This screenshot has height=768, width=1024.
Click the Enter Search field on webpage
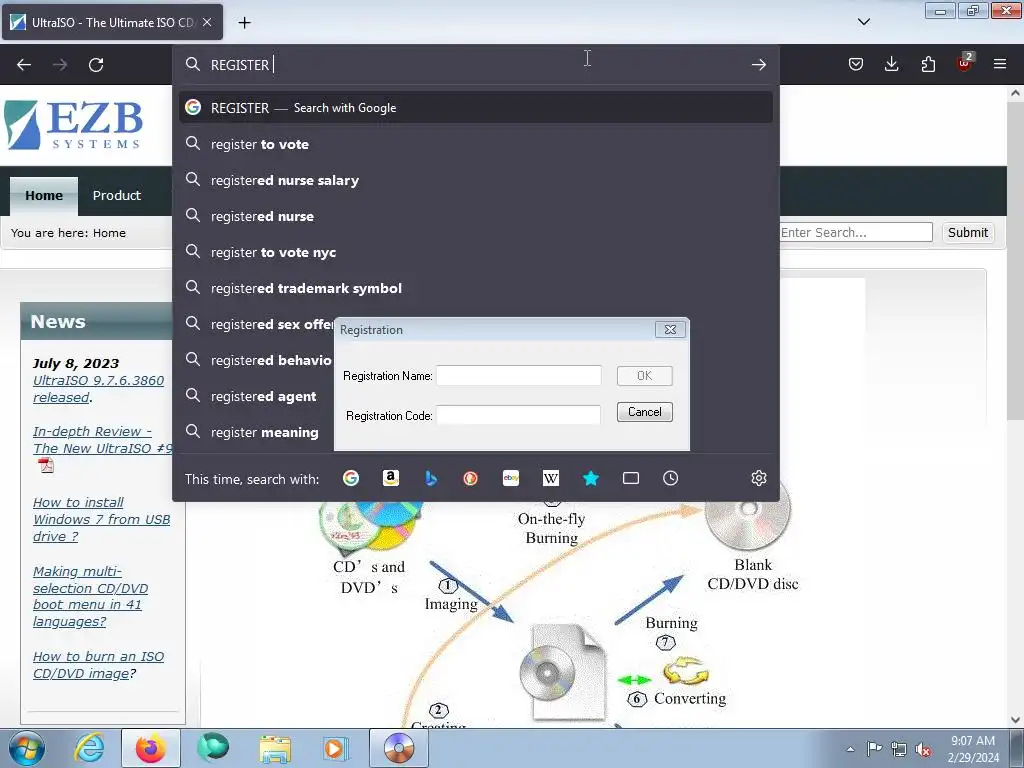[856, 232]
